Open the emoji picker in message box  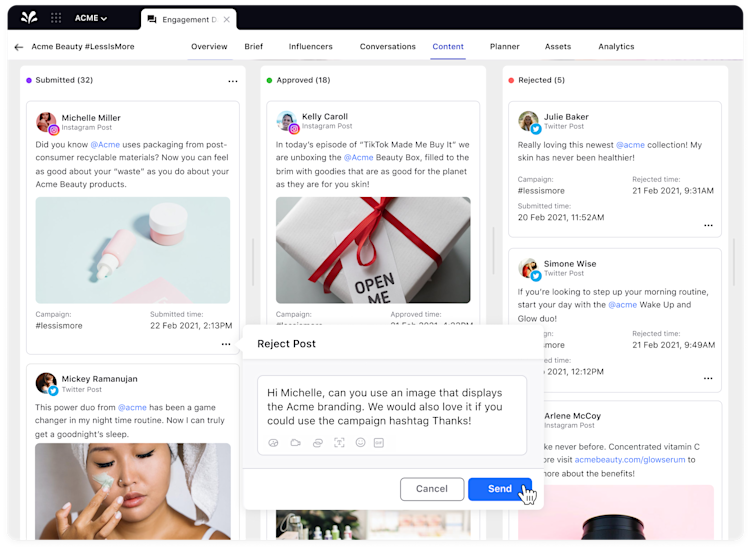361,442
